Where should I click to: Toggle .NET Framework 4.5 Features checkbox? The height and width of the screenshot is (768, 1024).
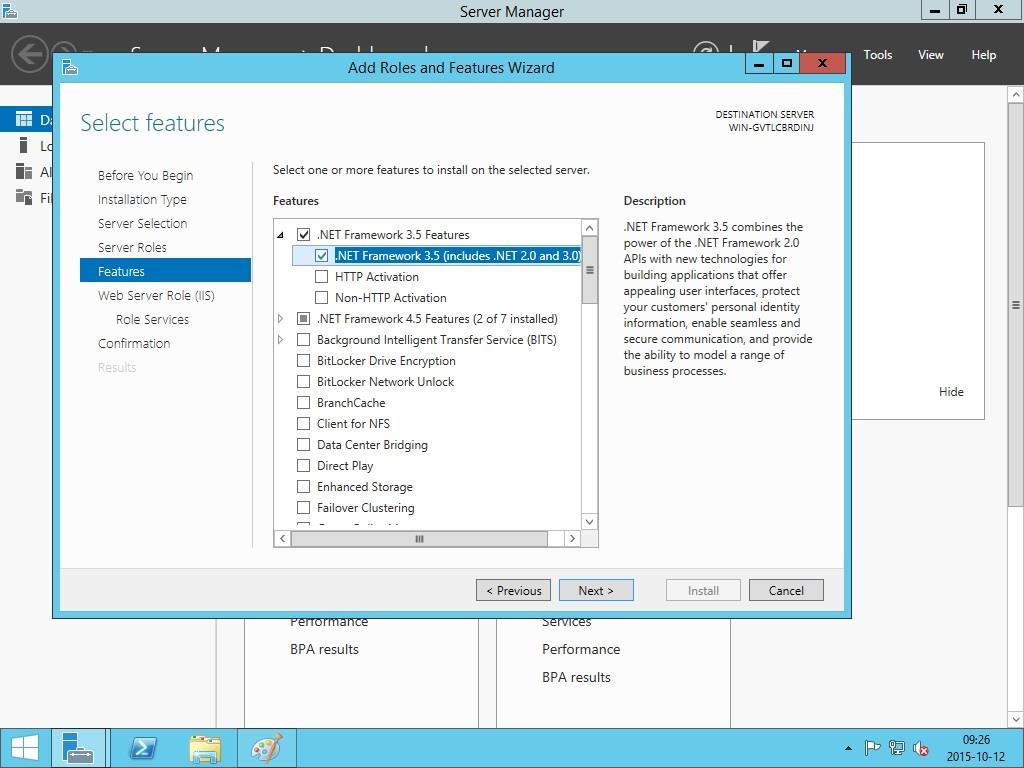(303, 319)
